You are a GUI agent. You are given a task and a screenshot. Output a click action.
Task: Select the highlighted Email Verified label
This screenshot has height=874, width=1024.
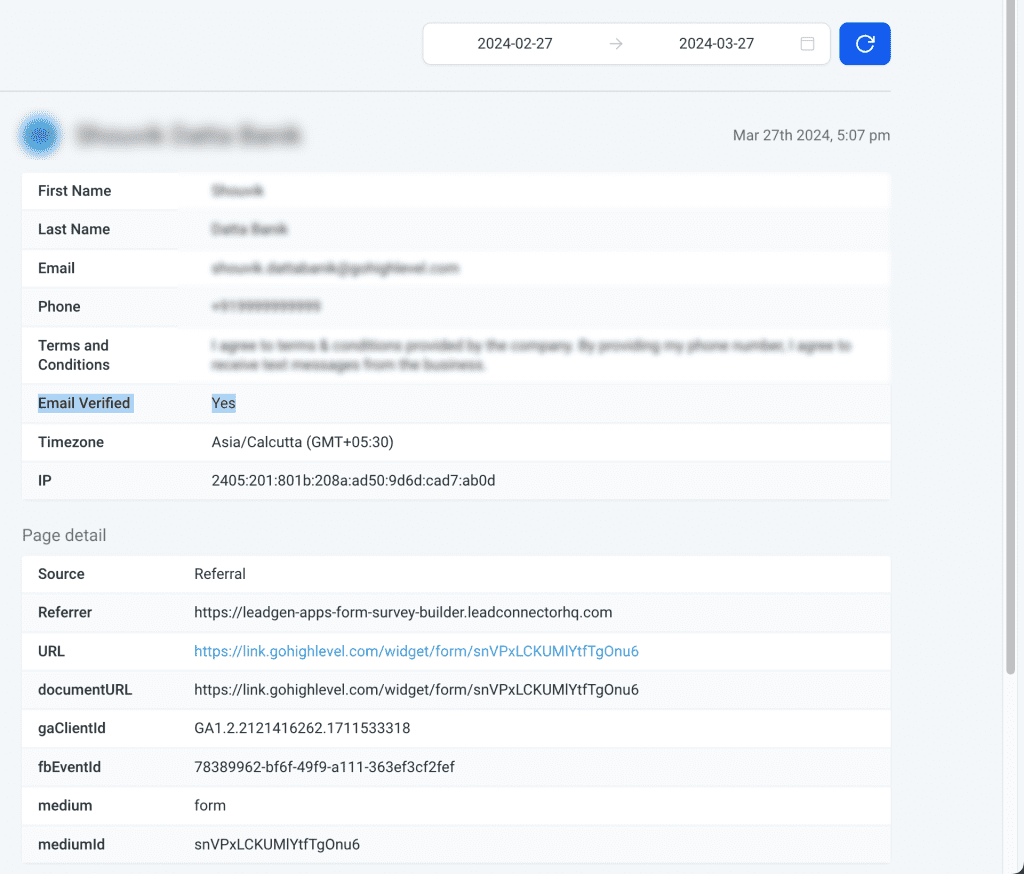[x=84, y=403]
